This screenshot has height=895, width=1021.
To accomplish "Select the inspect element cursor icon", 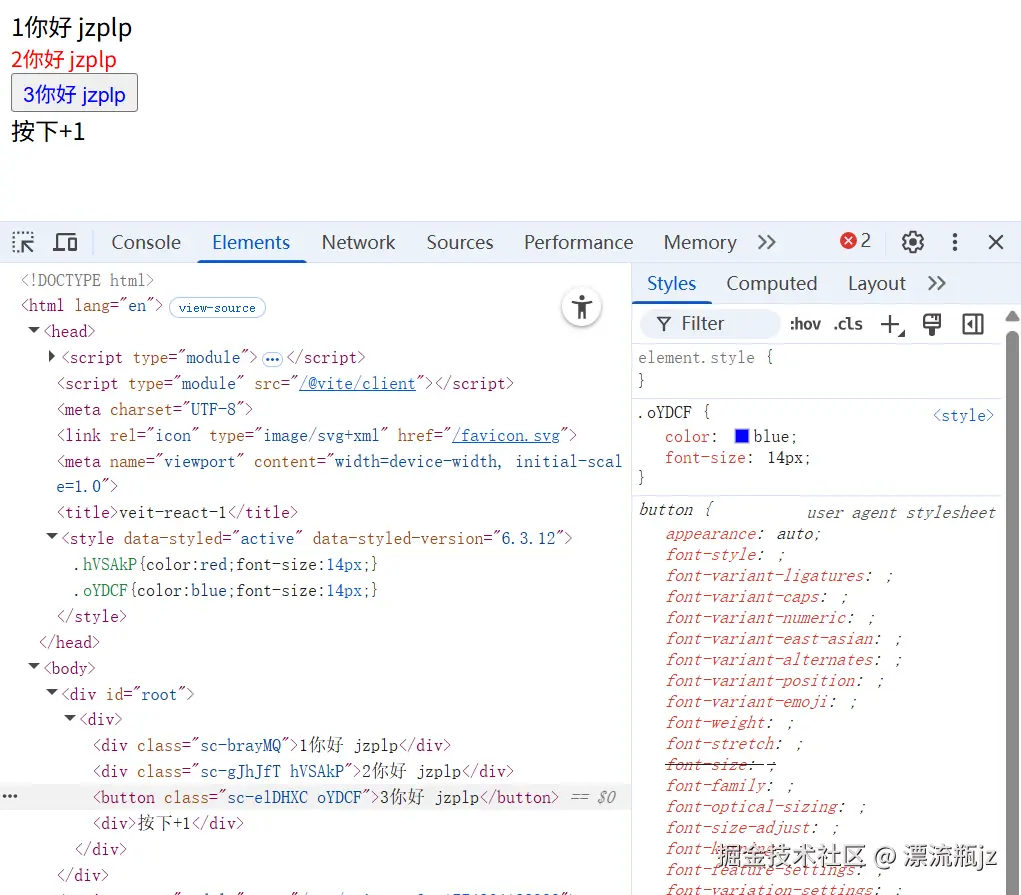I will (22, 242).
